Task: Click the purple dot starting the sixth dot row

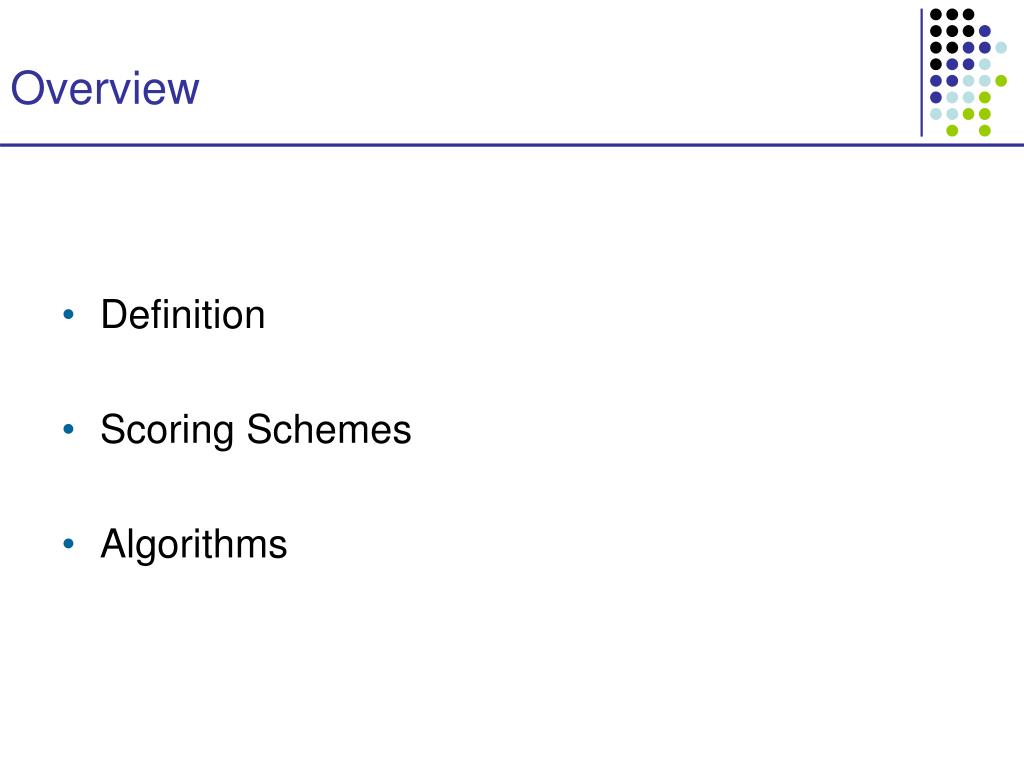Action: tap(936, 97)
